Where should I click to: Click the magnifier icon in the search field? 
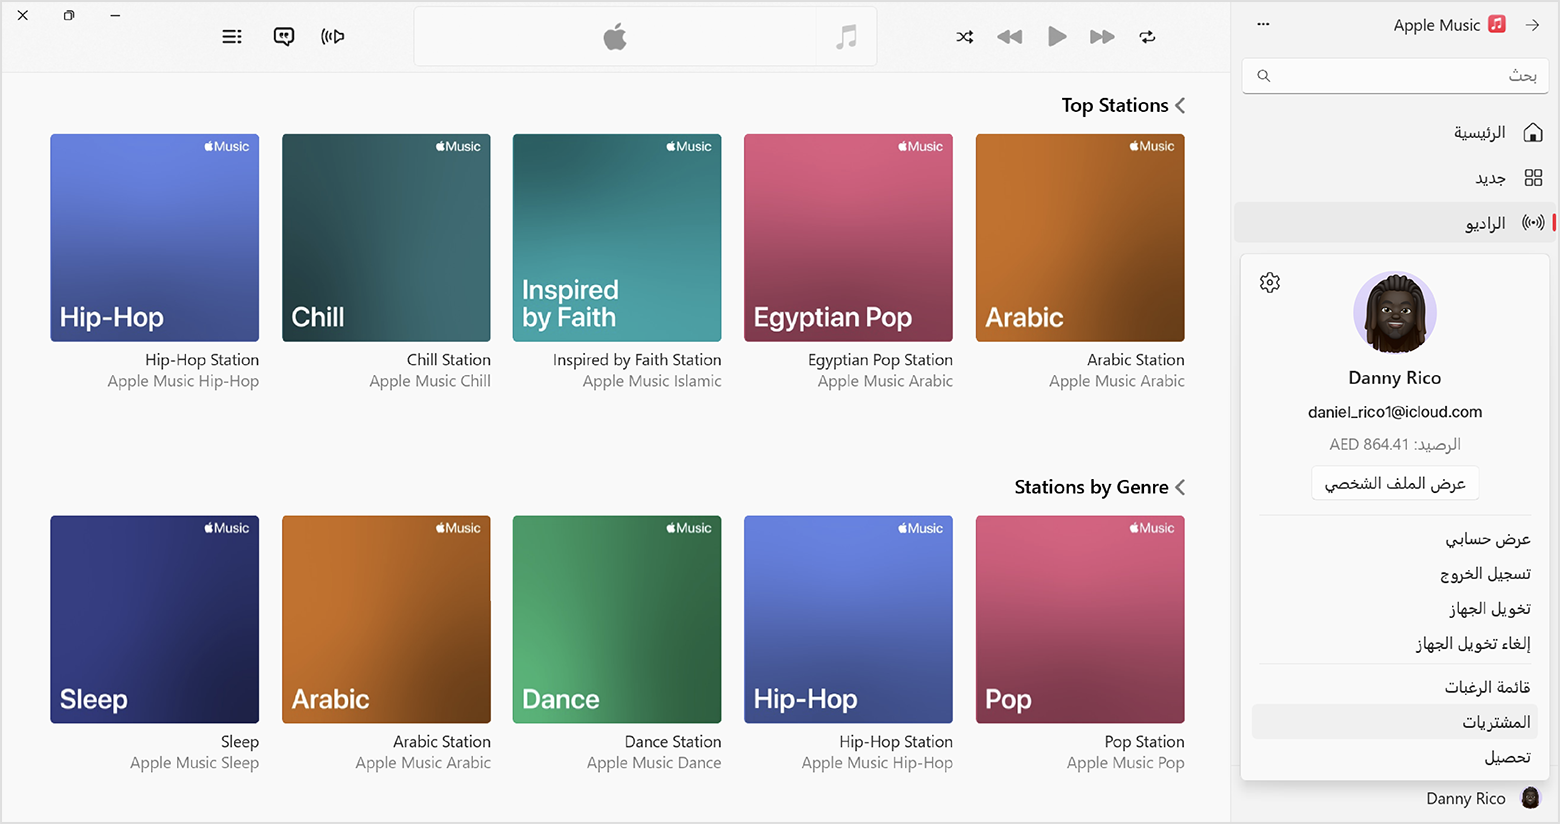(x=1263, y=75)
